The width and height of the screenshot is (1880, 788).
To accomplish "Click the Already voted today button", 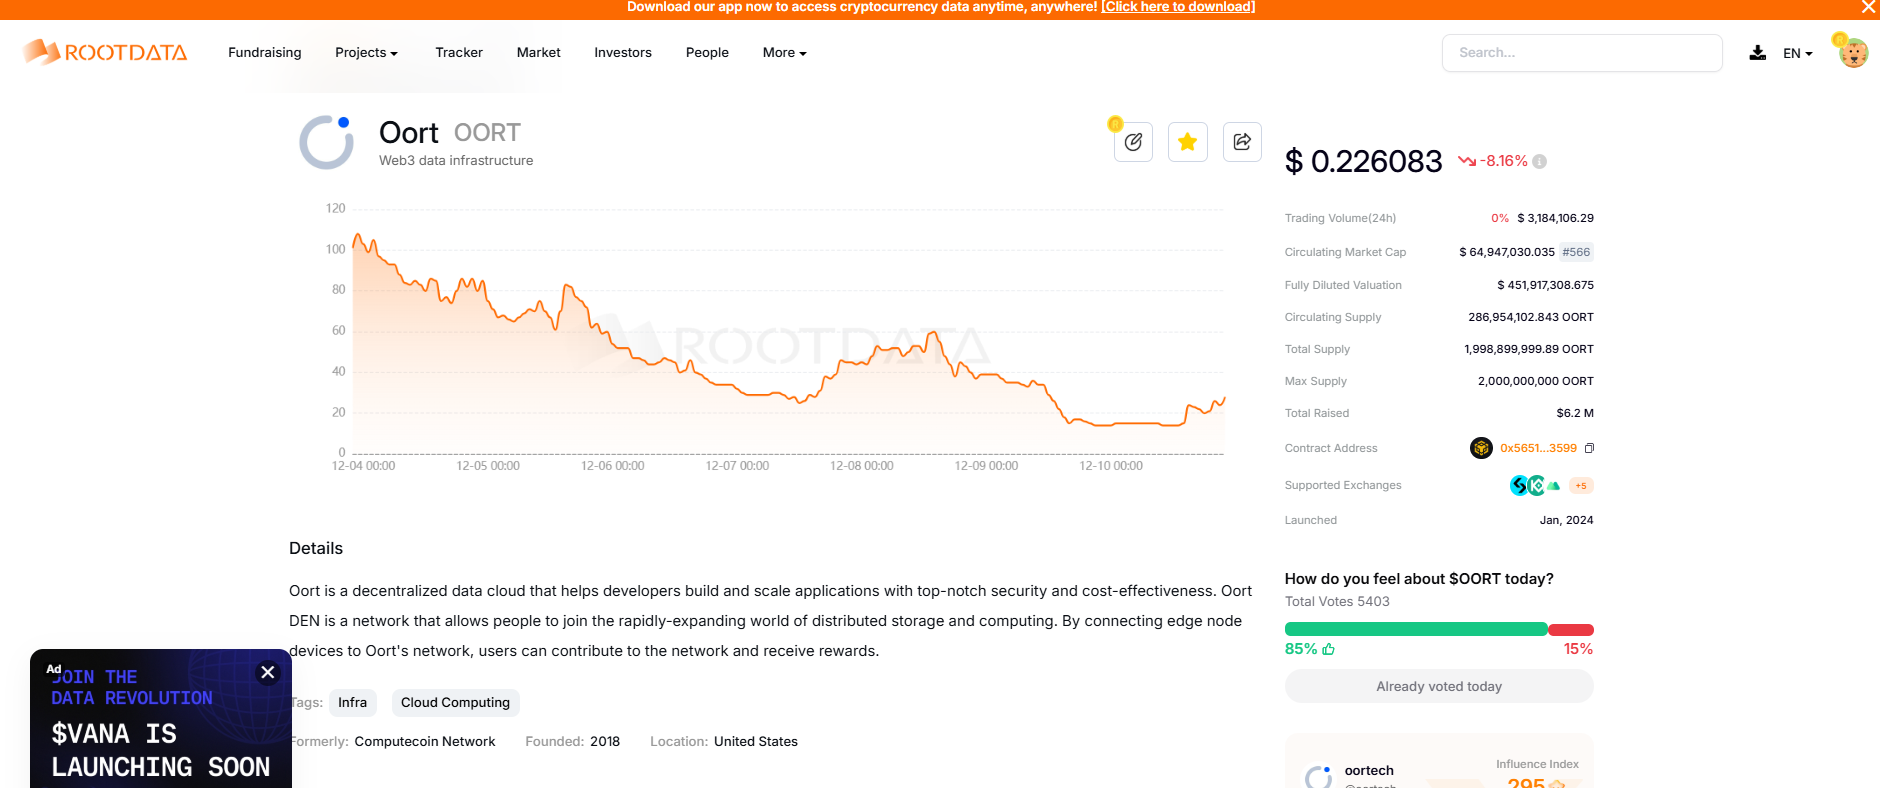I will point(1439,686).
